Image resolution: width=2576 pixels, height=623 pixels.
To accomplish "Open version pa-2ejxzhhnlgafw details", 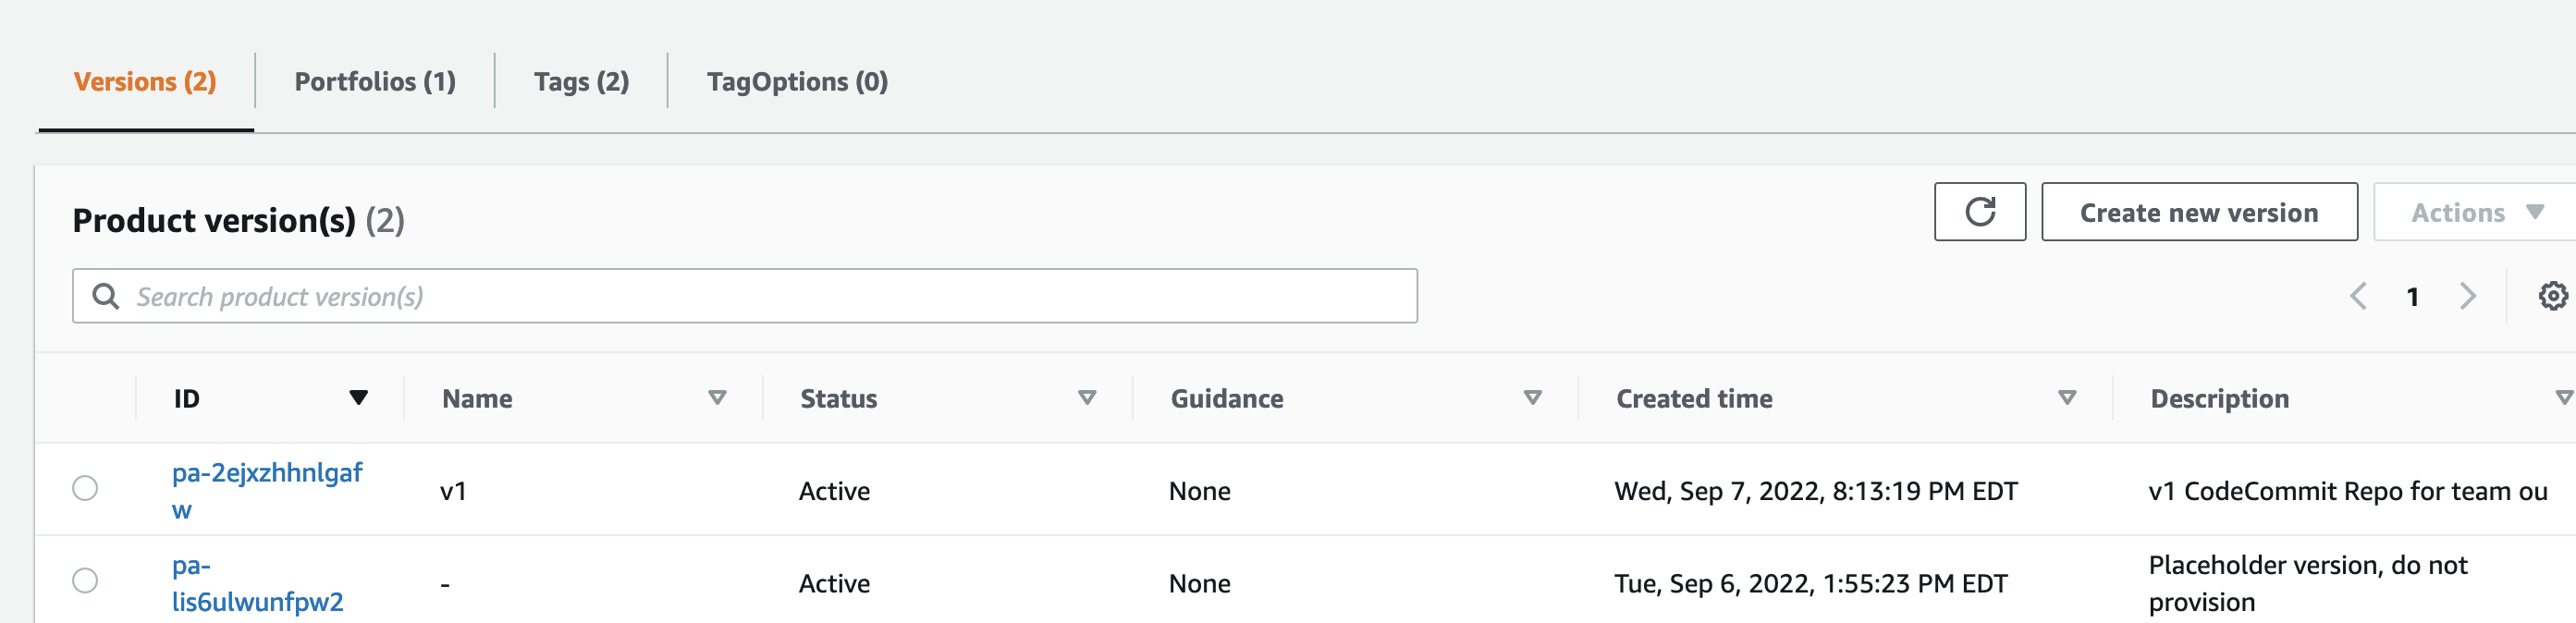I will (x=266, y=490).
